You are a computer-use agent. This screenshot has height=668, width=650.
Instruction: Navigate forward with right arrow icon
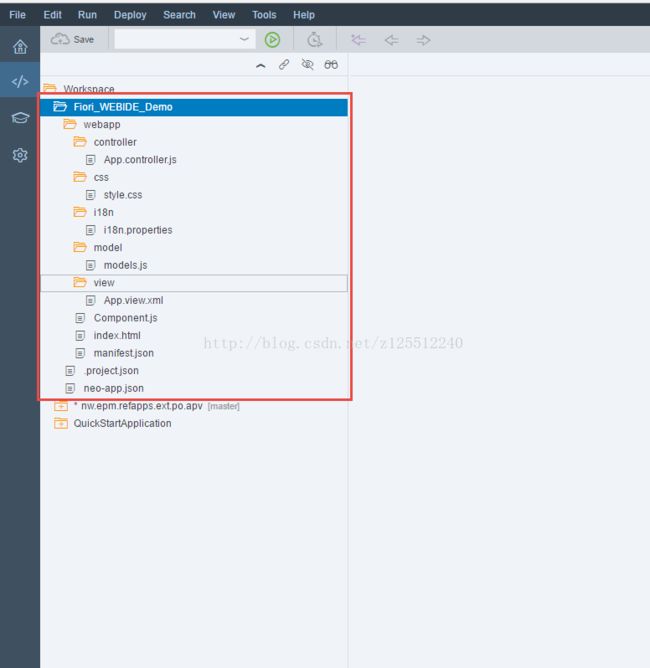(x=423, y=40)
